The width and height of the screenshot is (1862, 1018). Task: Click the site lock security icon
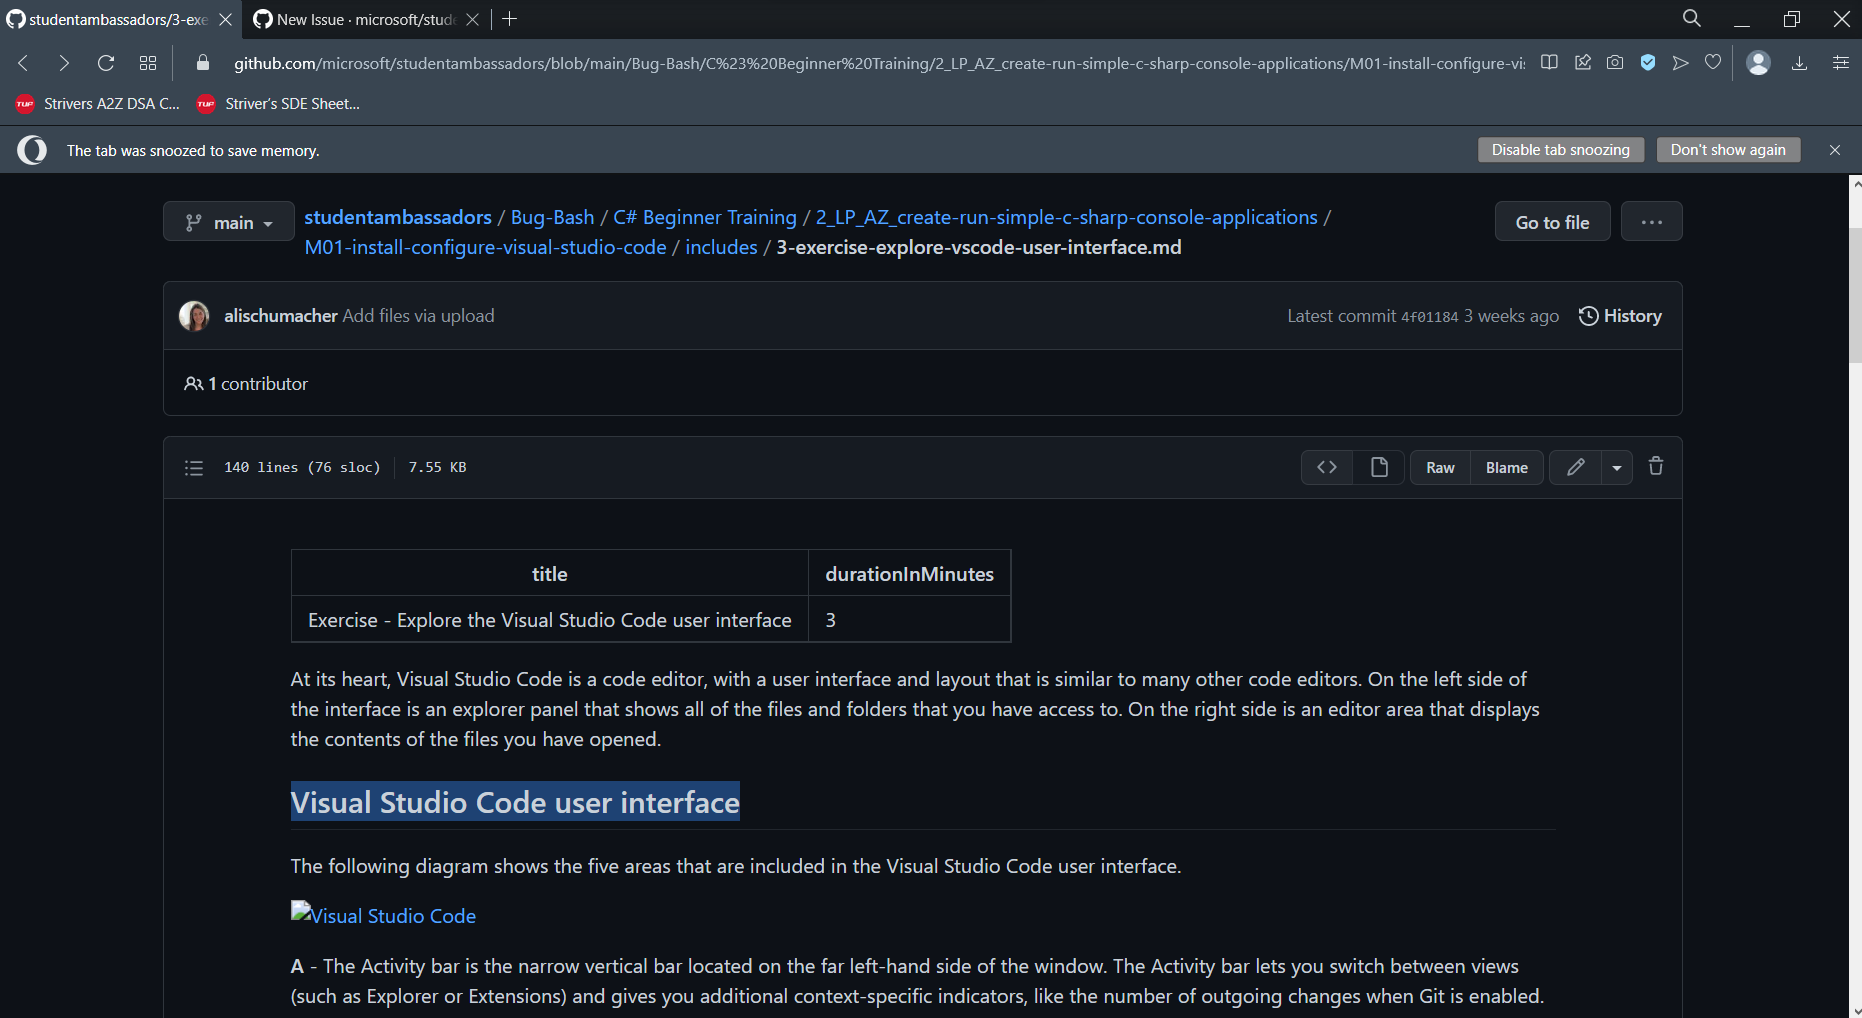(203, 63)
